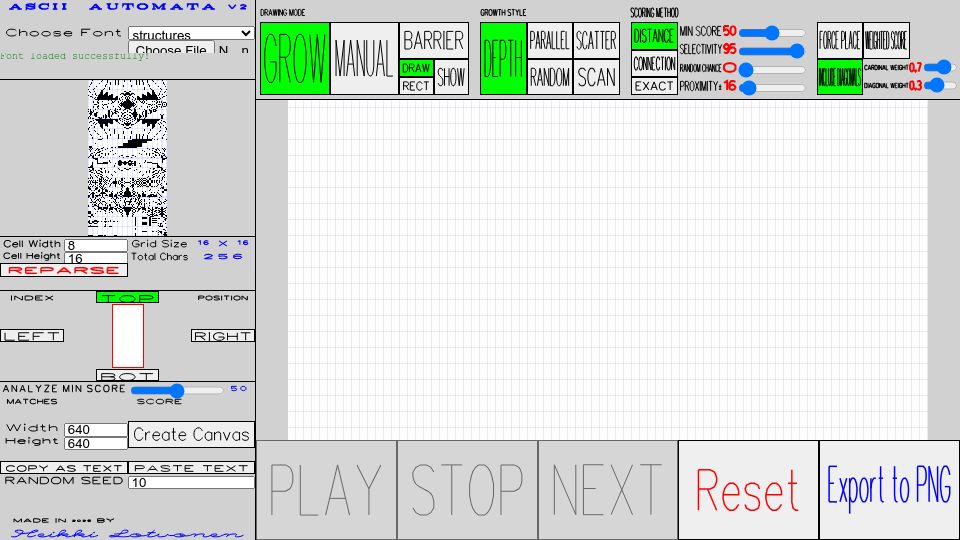Click the 'ASCII AUTOMATA v2' title
This screenshot has width=960, height=540.
tap(127, 7)
